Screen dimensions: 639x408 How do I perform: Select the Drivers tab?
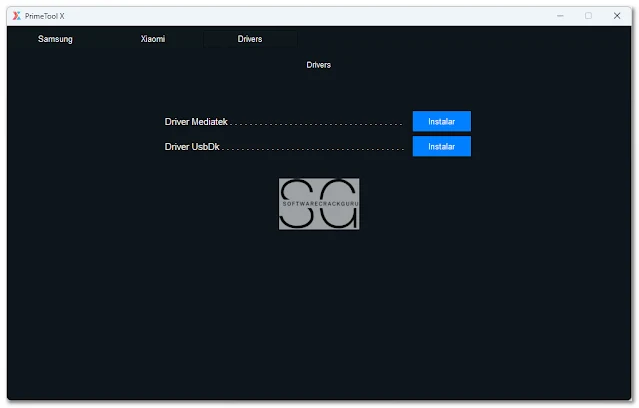click(x=250, y=39)
